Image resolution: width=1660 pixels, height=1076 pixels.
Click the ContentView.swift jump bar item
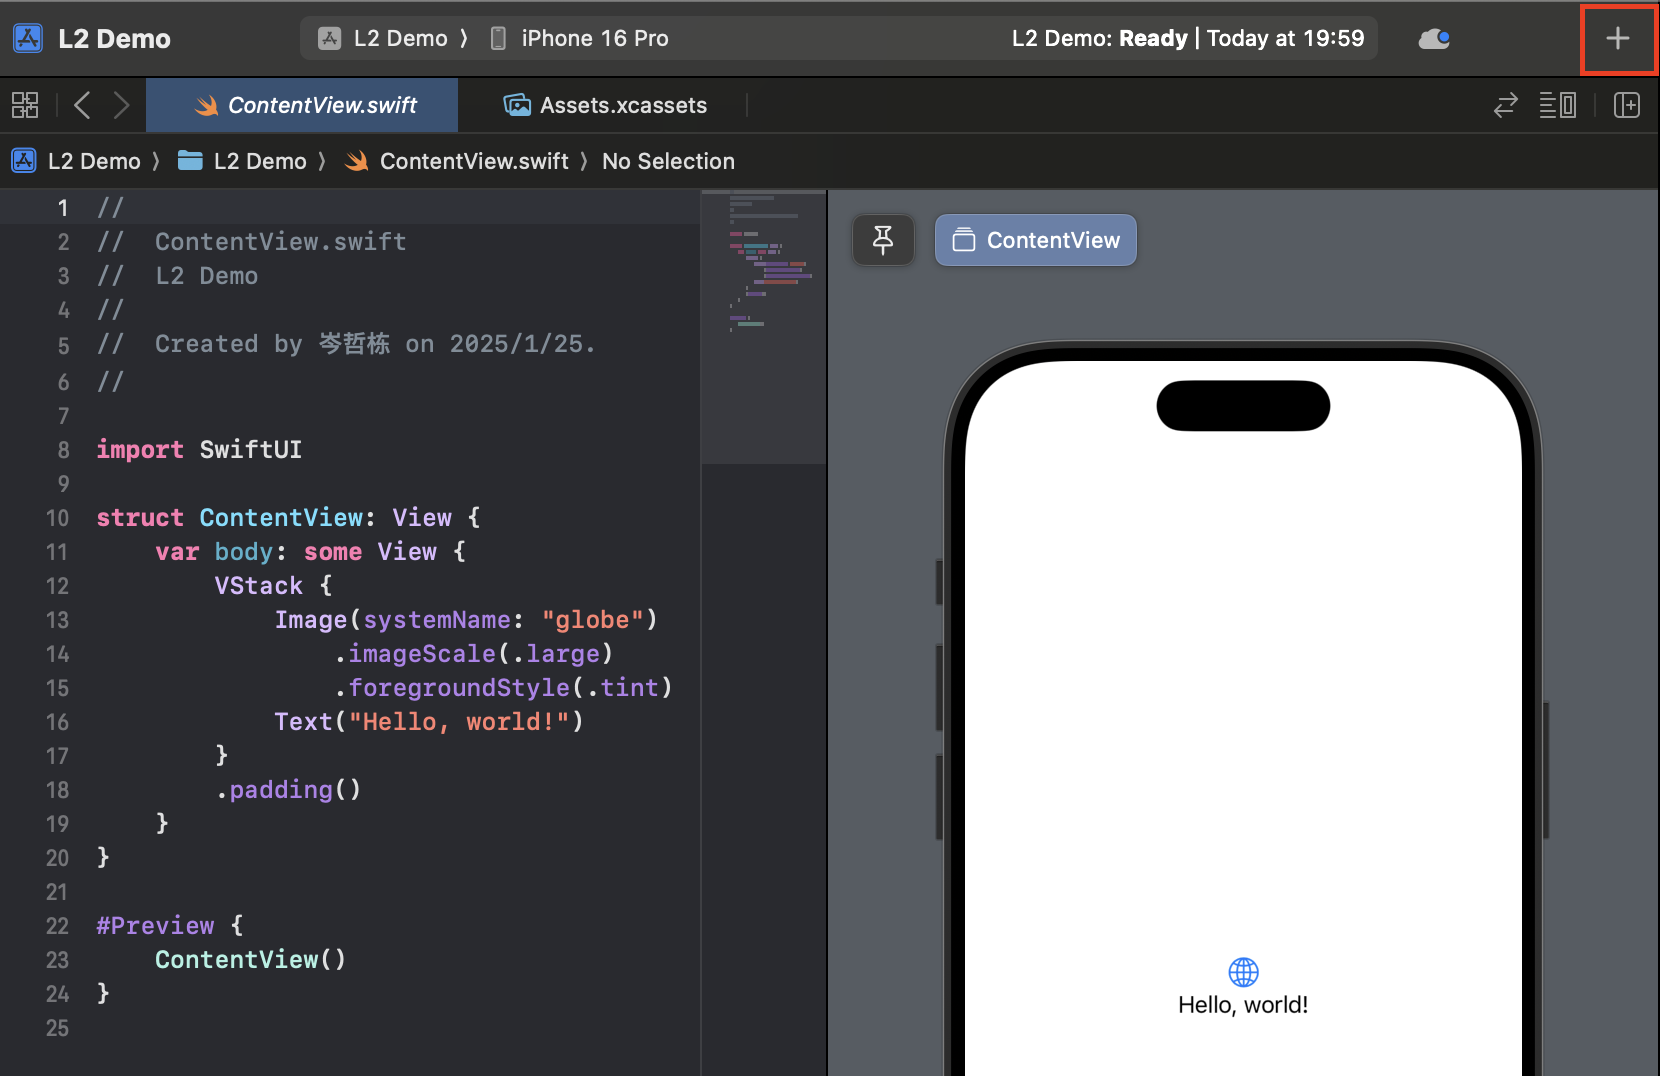click(x=457, y=161)
